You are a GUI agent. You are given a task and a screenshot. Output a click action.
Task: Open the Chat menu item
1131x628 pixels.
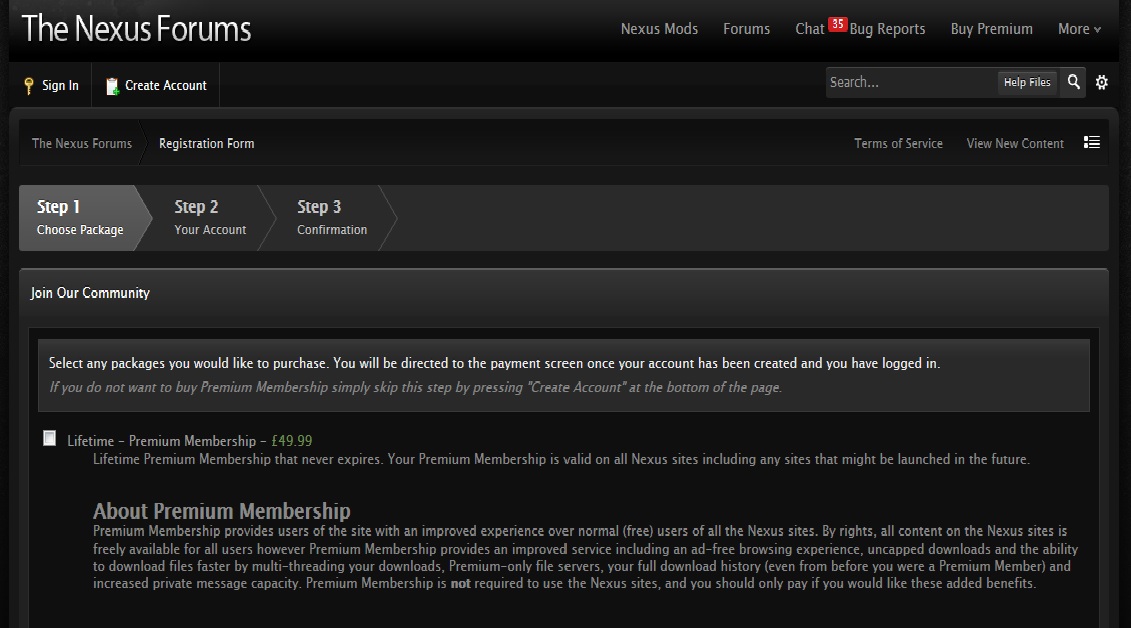(809, 29)
